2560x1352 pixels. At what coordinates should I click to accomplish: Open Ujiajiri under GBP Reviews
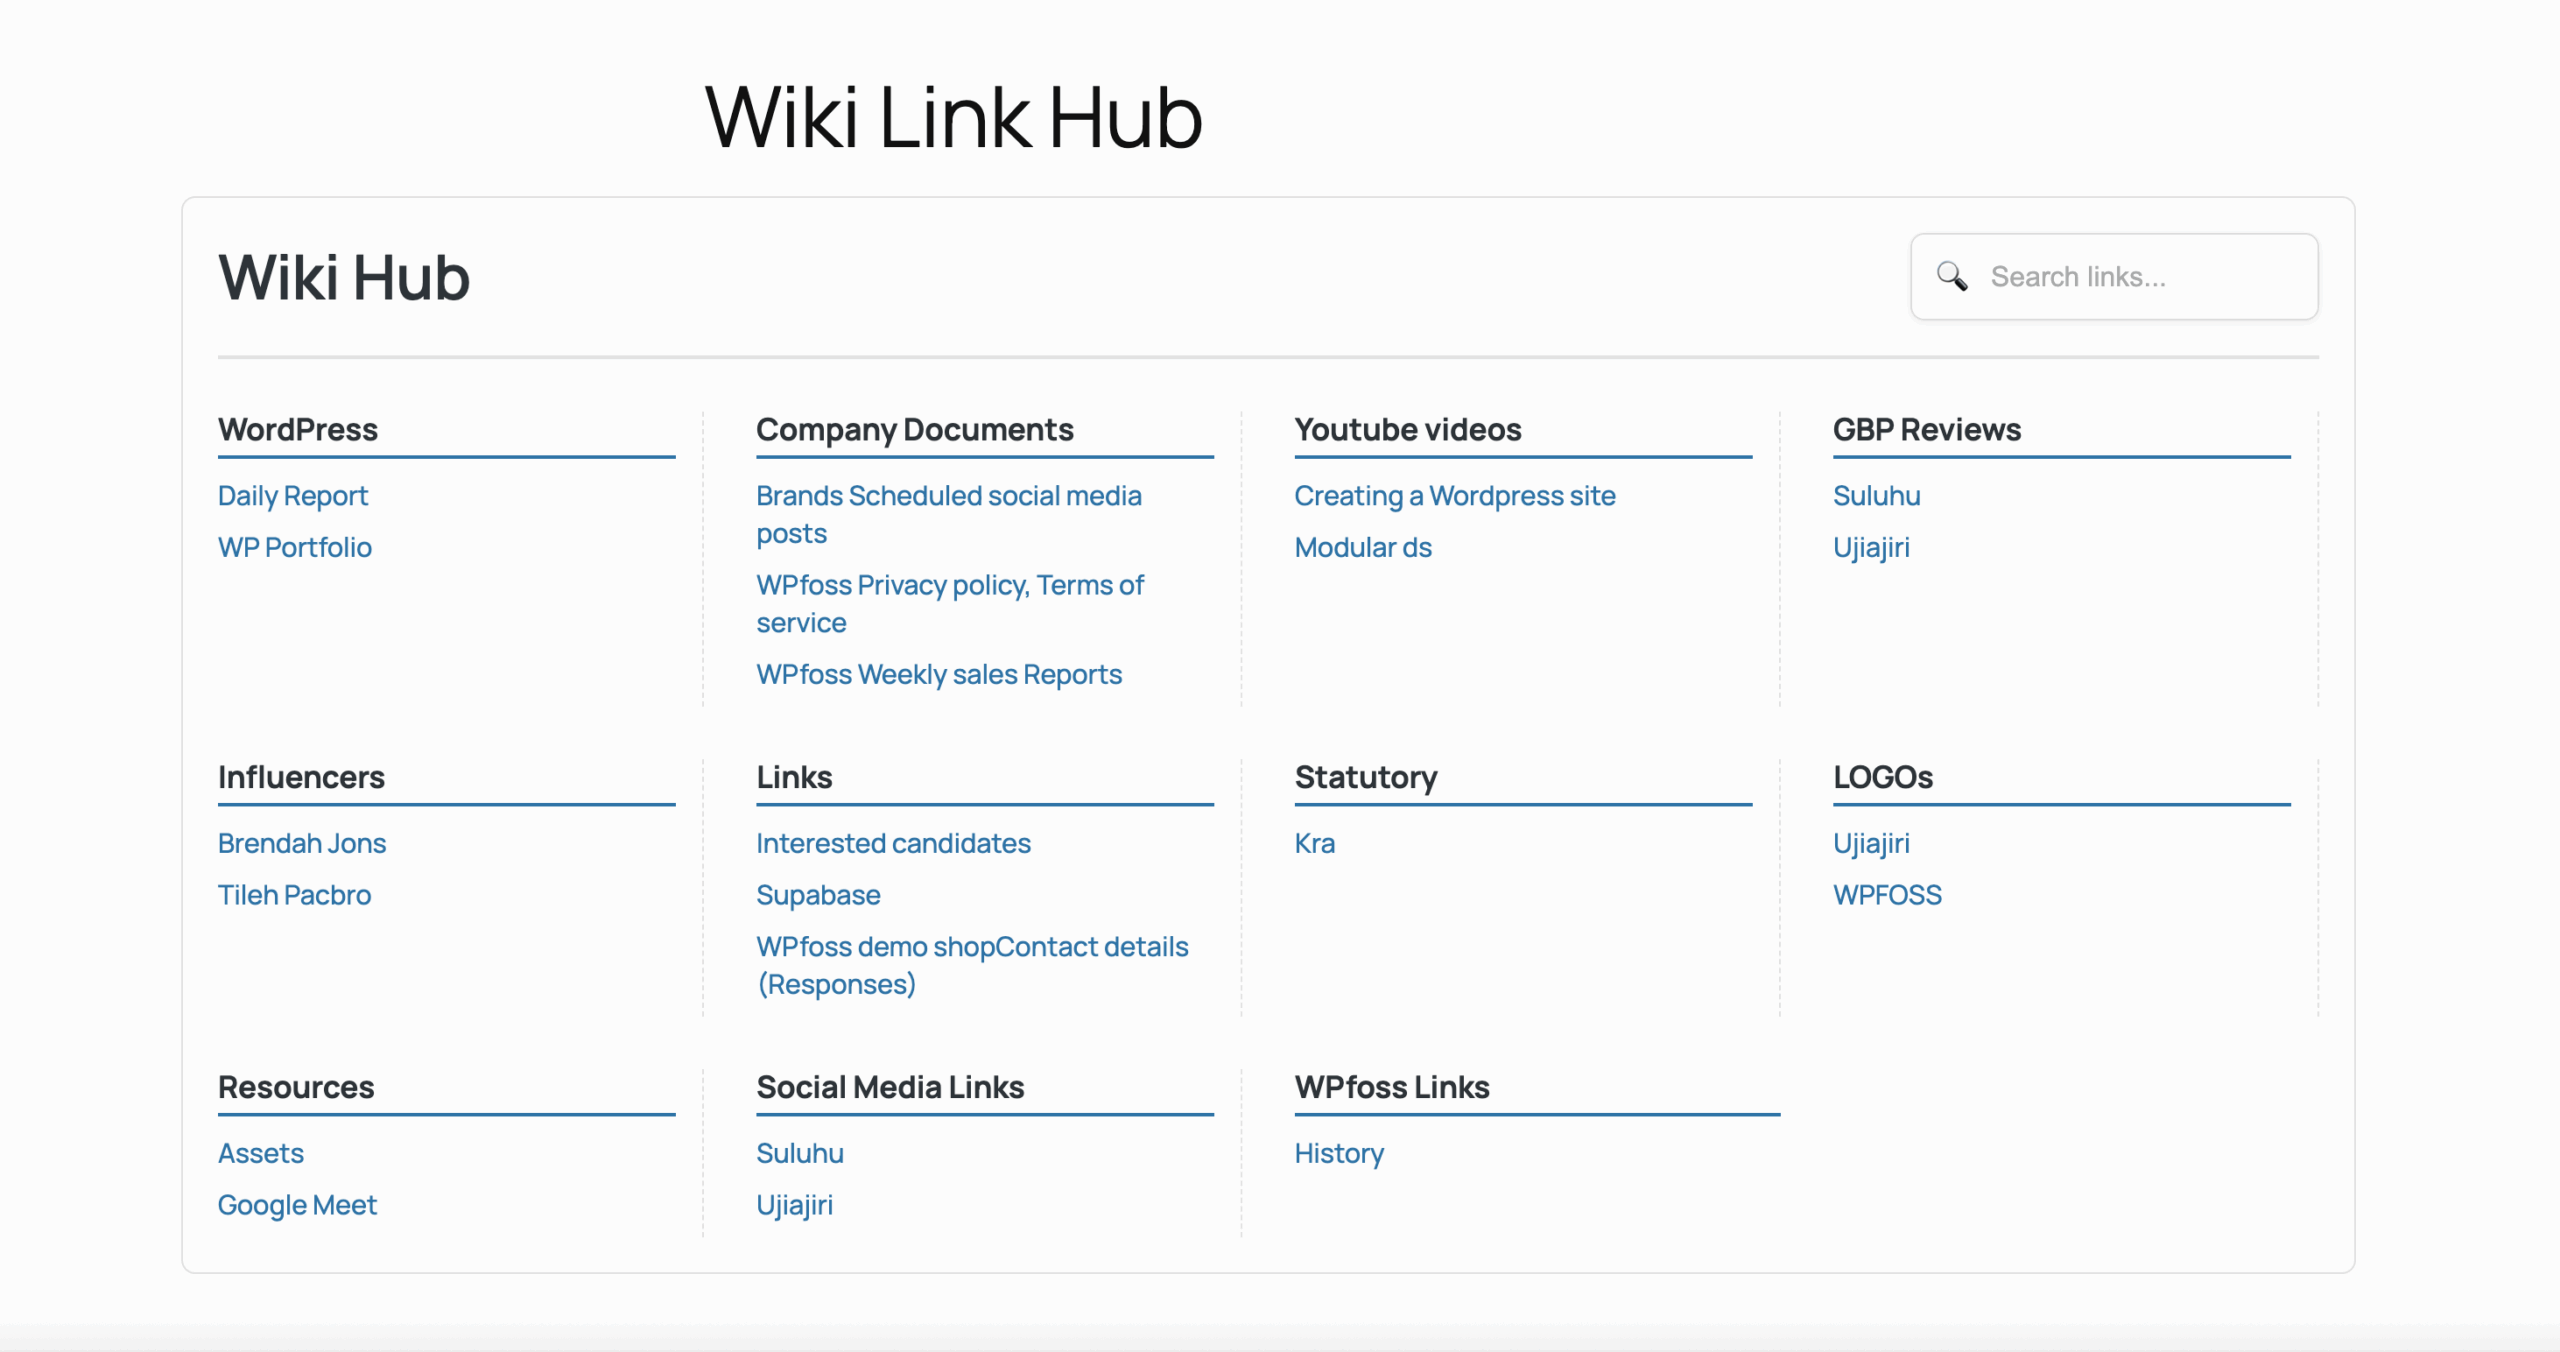click(x=1871, y=548)
